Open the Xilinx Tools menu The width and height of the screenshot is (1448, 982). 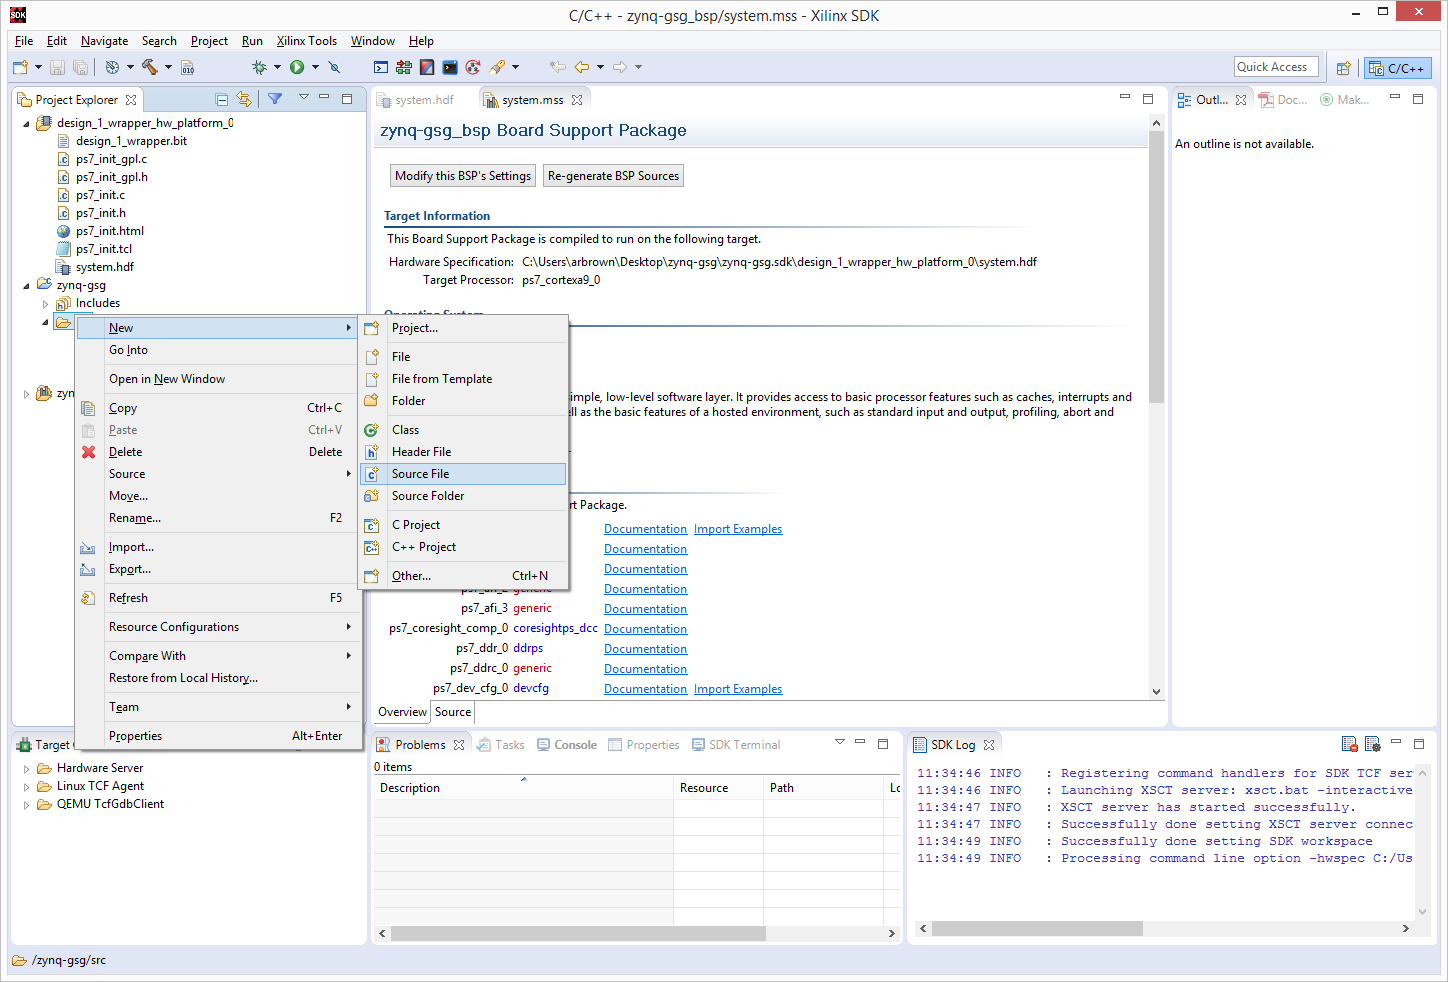[x=306, y=41]
